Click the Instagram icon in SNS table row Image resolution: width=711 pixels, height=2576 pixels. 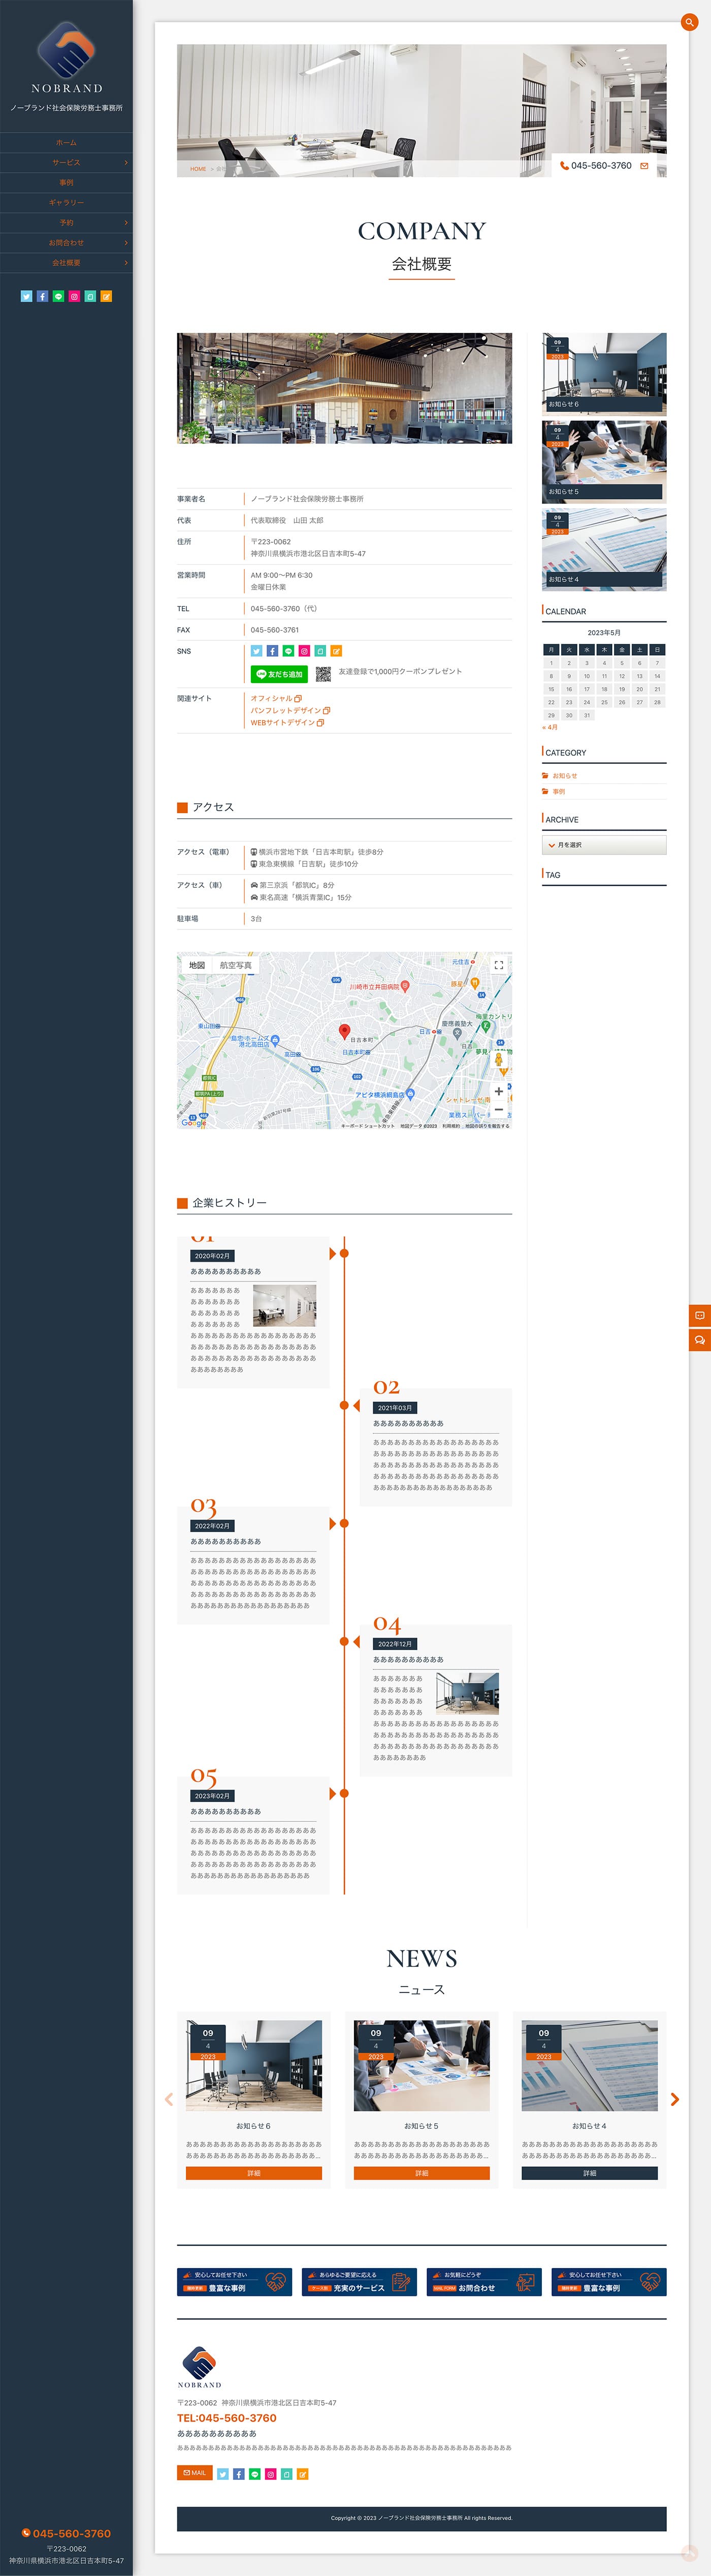click(304, 651)
